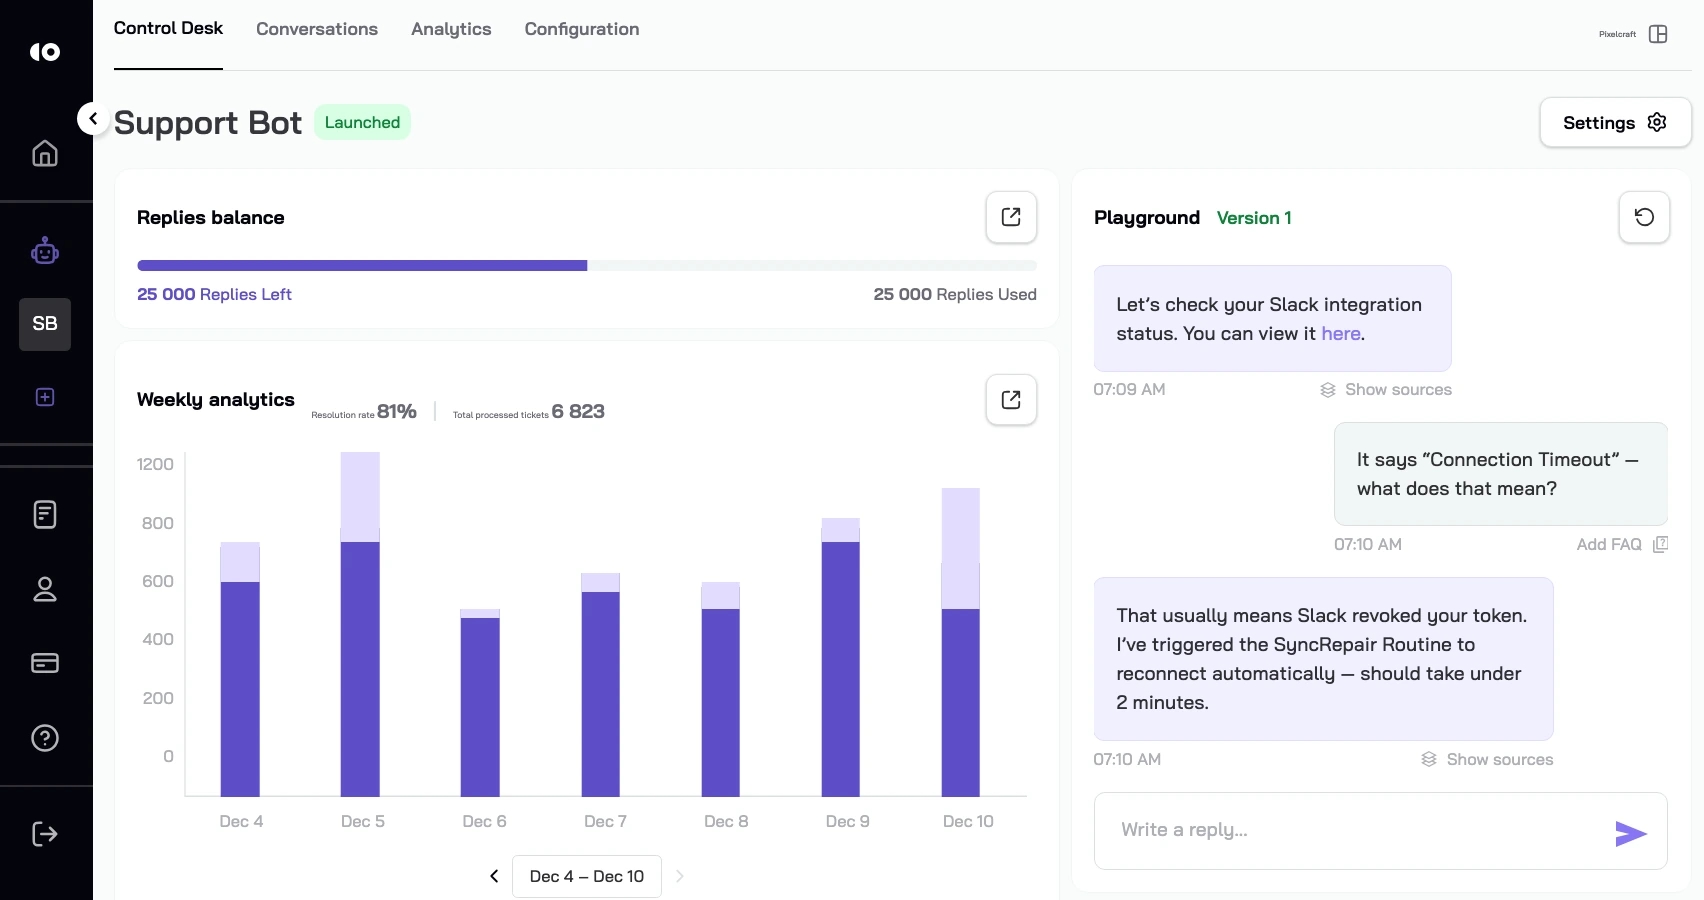Open the billing card icon in sidebar
The height and width of the screenshot is (900, 1704).
(45, 663)
